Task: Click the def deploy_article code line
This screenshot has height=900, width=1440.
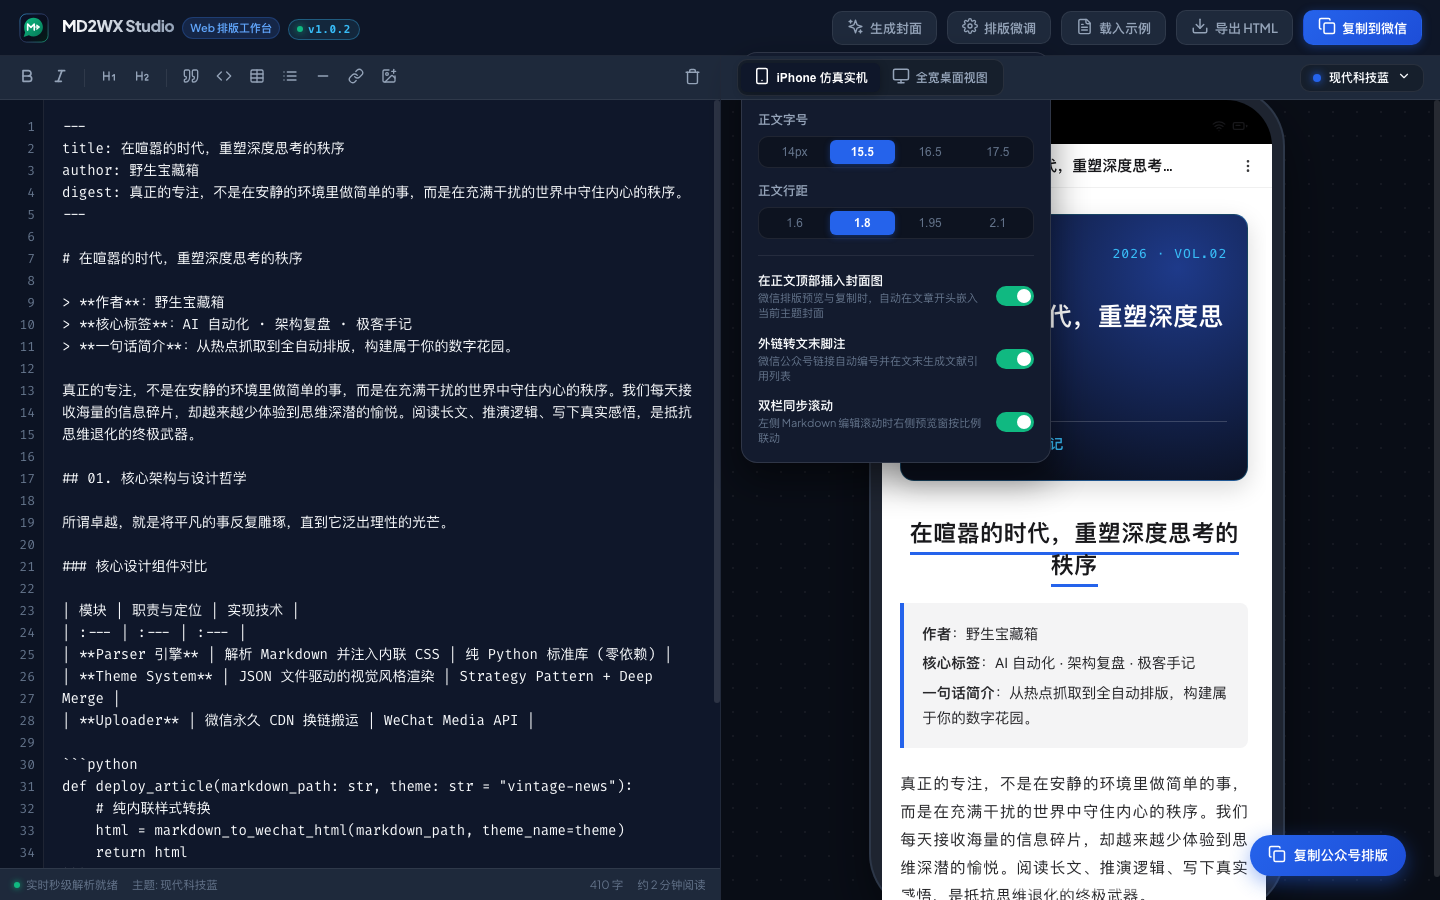Action: (x=347, y=786)
